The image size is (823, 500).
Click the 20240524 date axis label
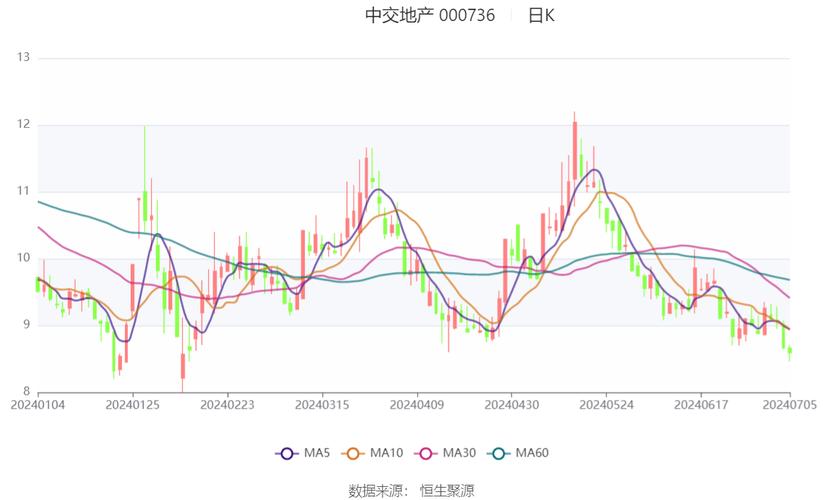[x=606, y=405]
